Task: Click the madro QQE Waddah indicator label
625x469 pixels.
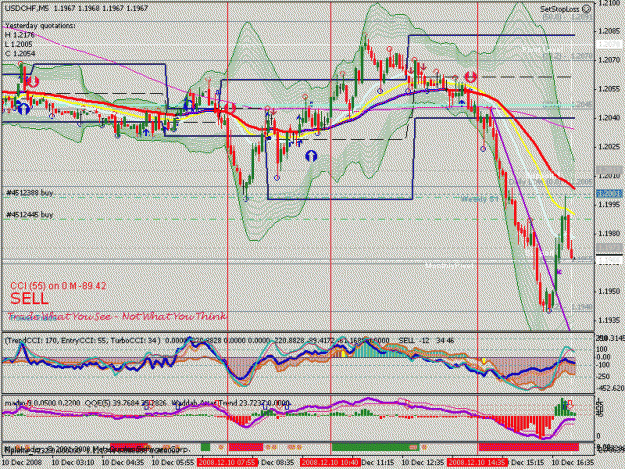Action: click(147, 403)
